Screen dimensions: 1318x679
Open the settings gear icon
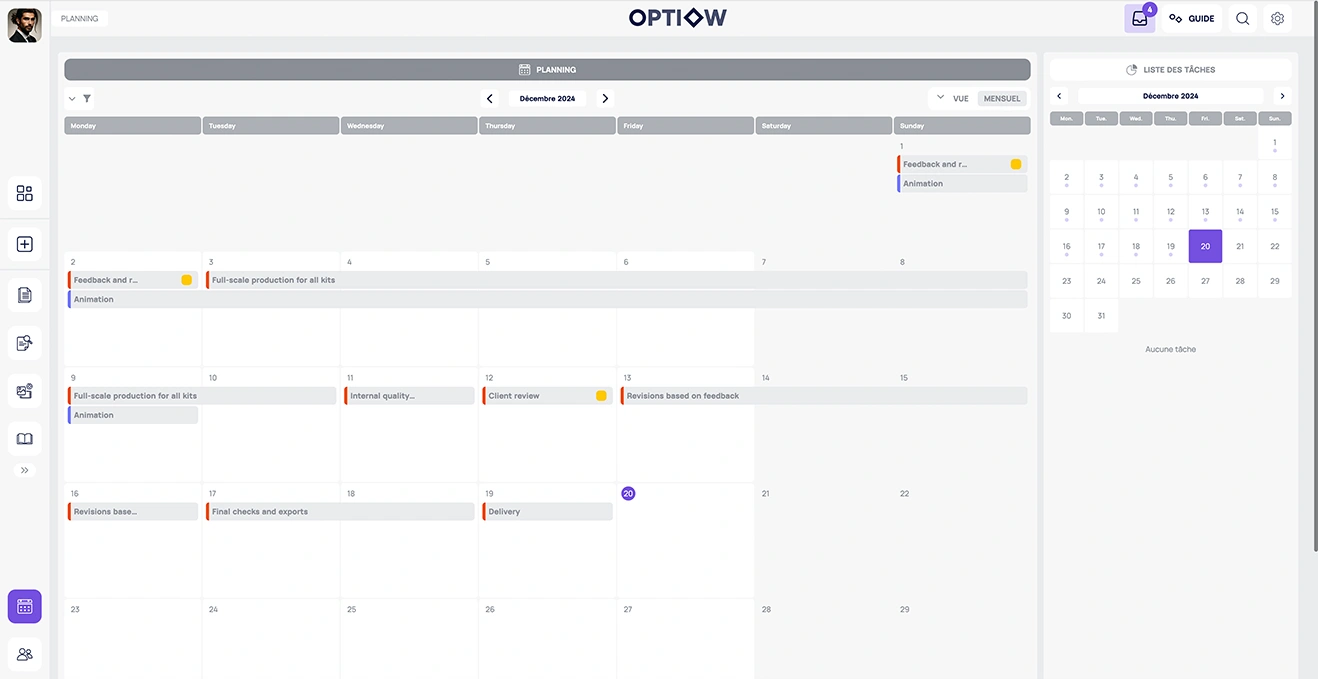point(1277,18)
